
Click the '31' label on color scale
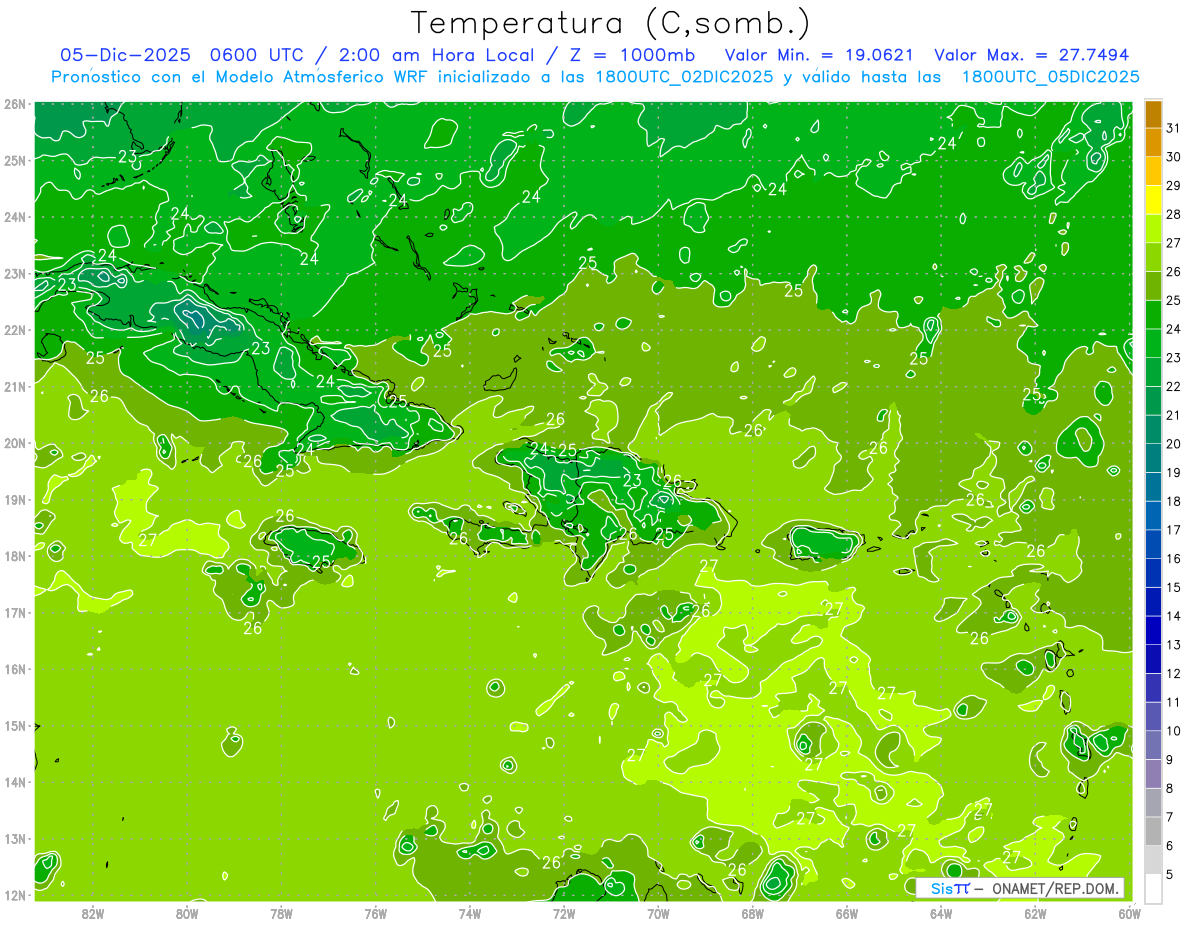[x=1173, y=128]
